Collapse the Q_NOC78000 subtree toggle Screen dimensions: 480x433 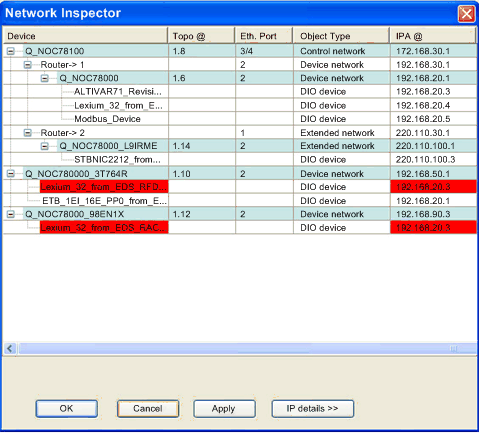click(x=44, y=78)
